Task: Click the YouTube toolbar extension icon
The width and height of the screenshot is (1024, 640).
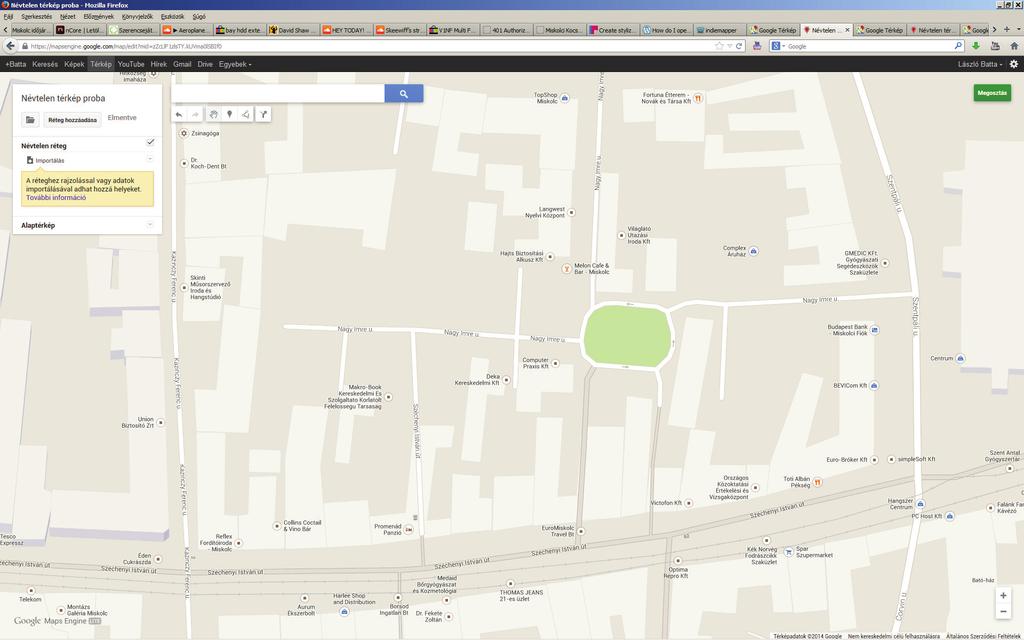Action: (995, 46)
